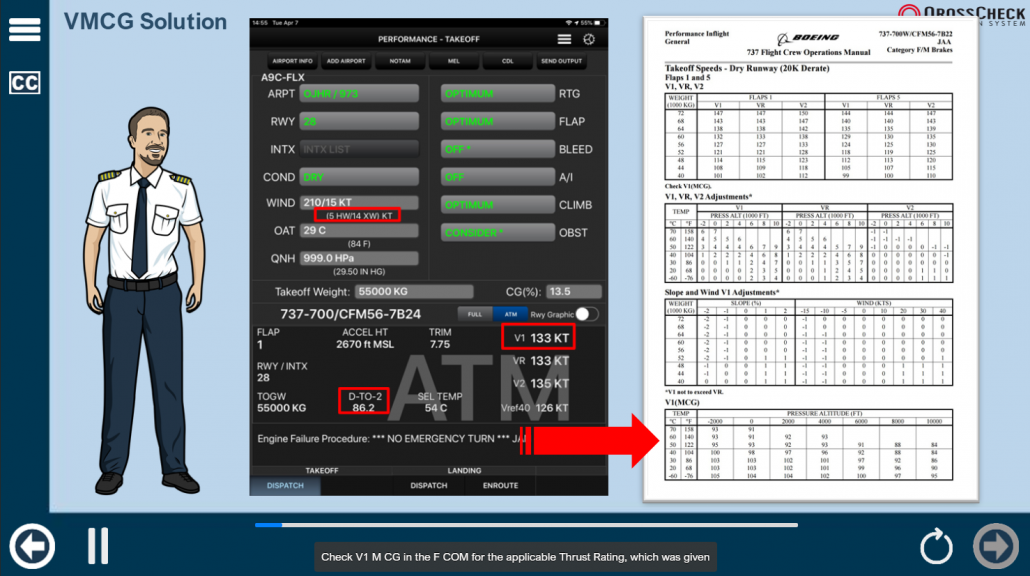Click the Engine Failure Procedure text line
The image size is (1030, 576).
coord(392,439)
